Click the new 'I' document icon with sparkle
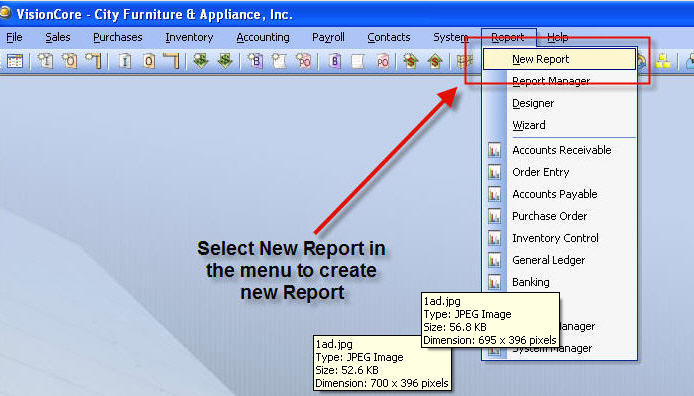 coord(45,61)
